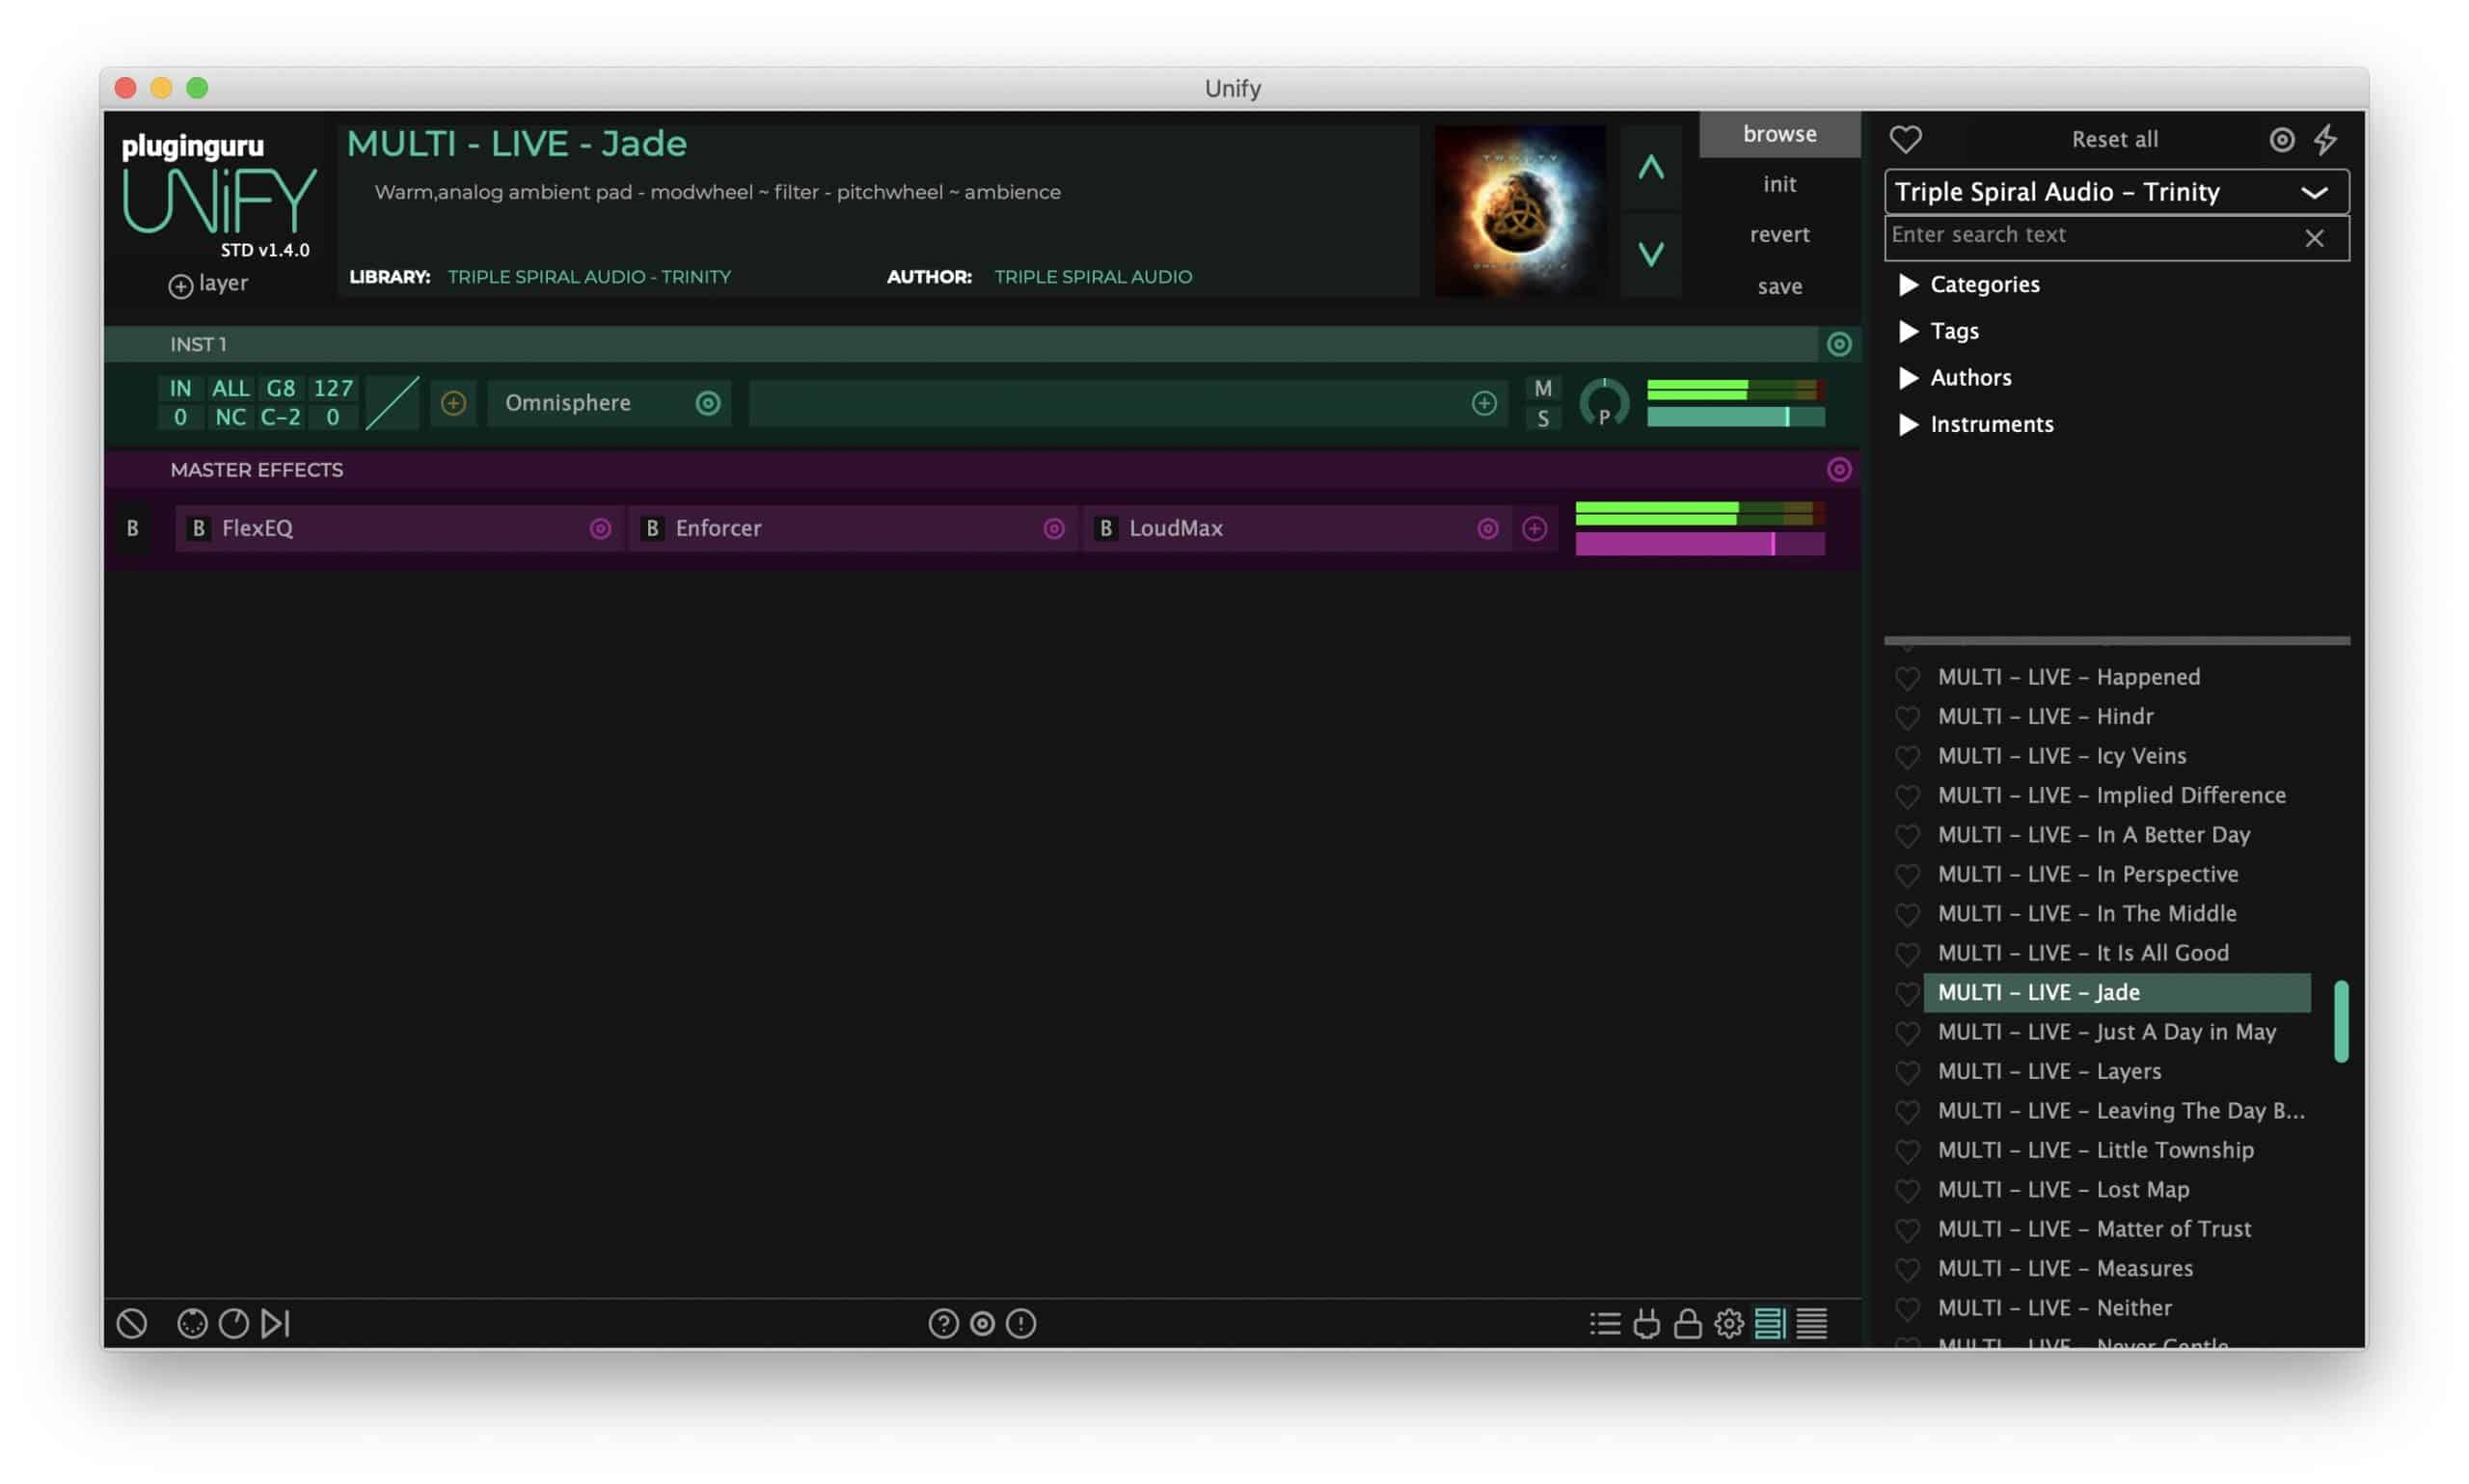Mute INST 1 with M button
Screen dimensions: 2469x1484
pos(1542,388)
